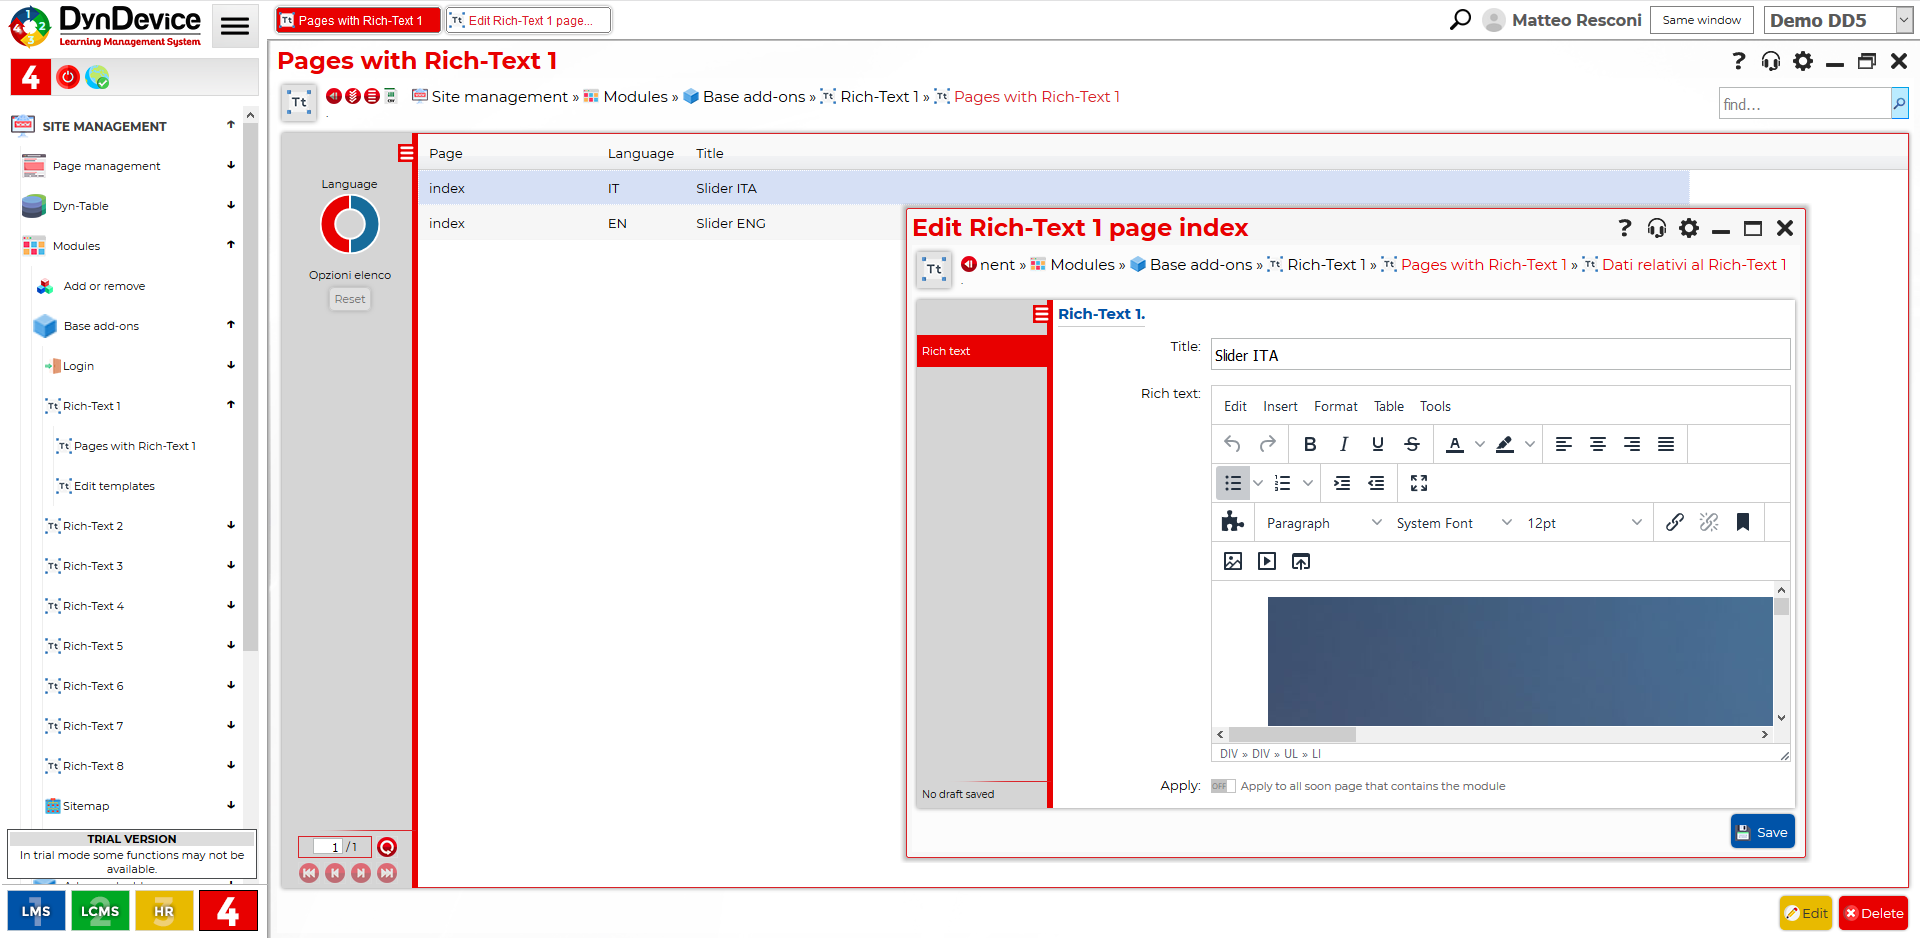Click the Save button
The width and height of the screenshot is (1920, 938).
tap(1762, 831)
